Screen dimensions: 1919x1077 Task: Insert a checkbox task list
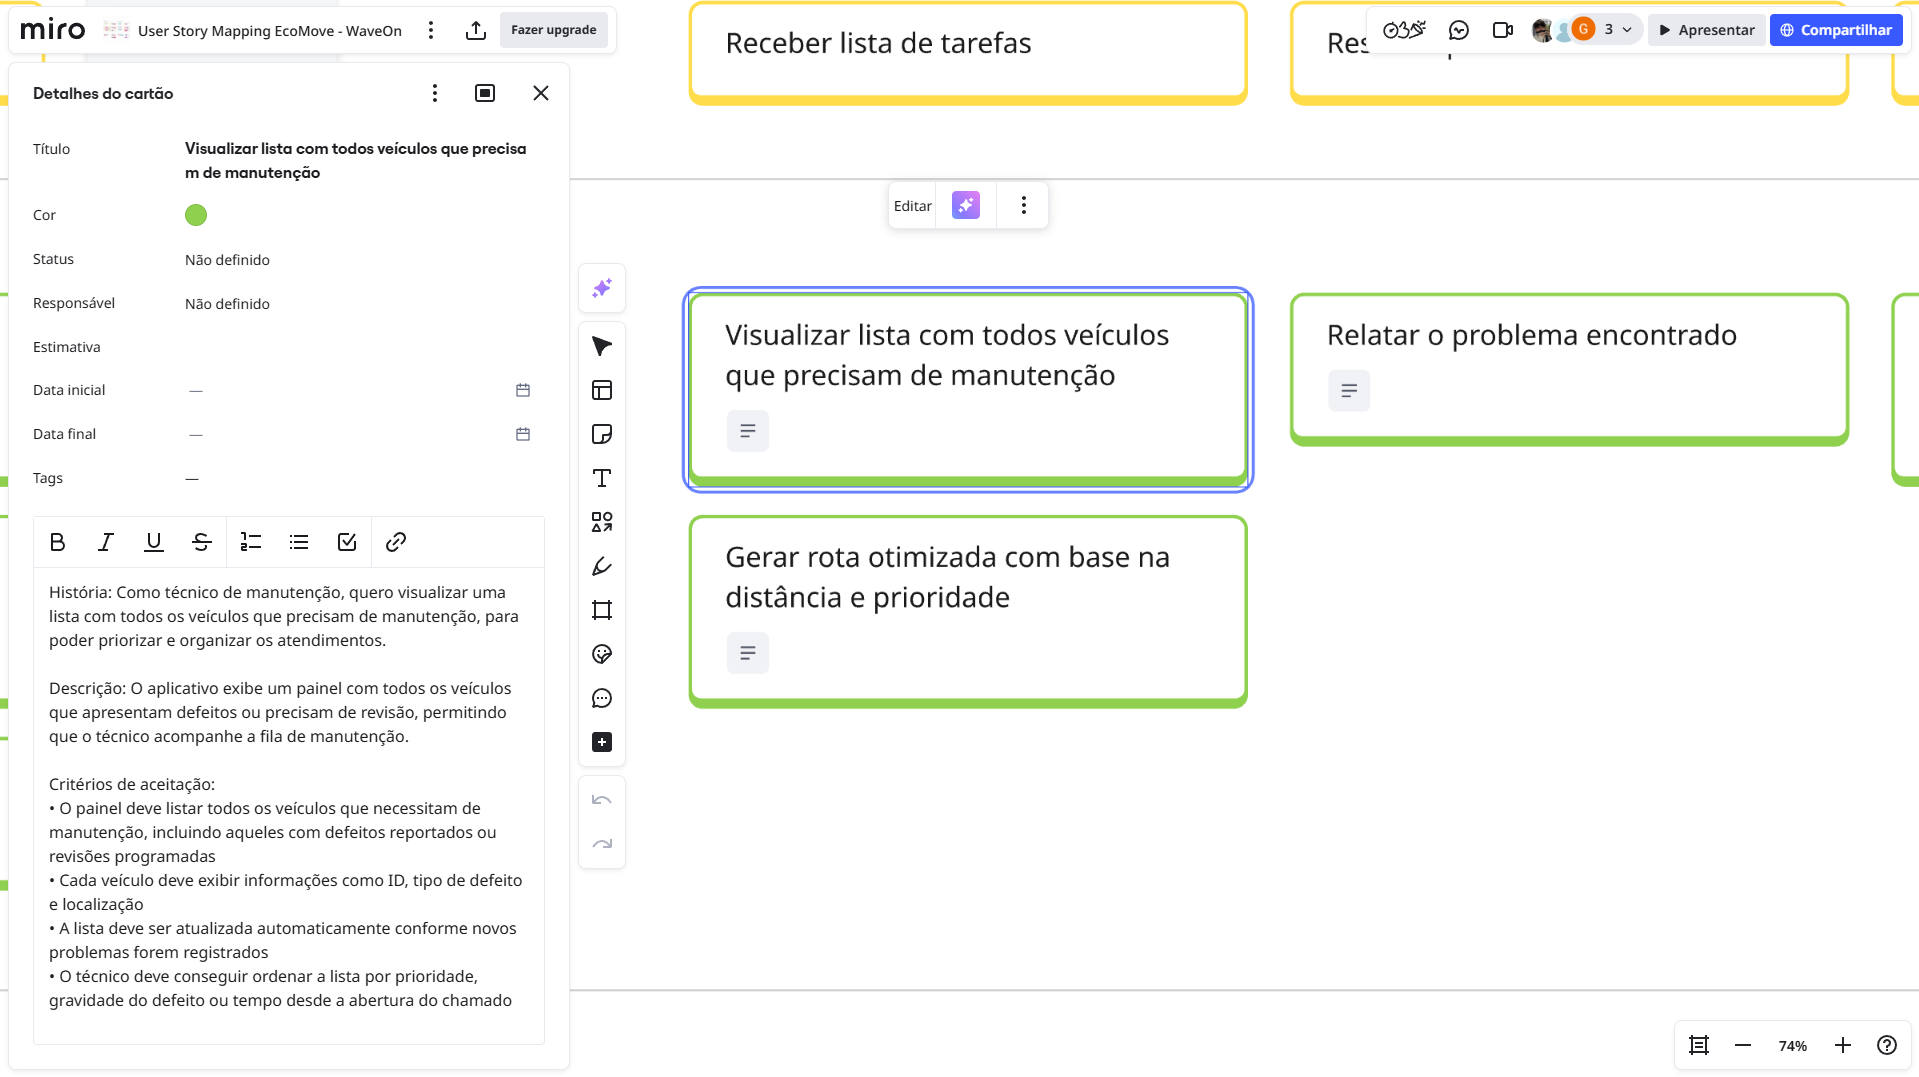tap(347, 542)
